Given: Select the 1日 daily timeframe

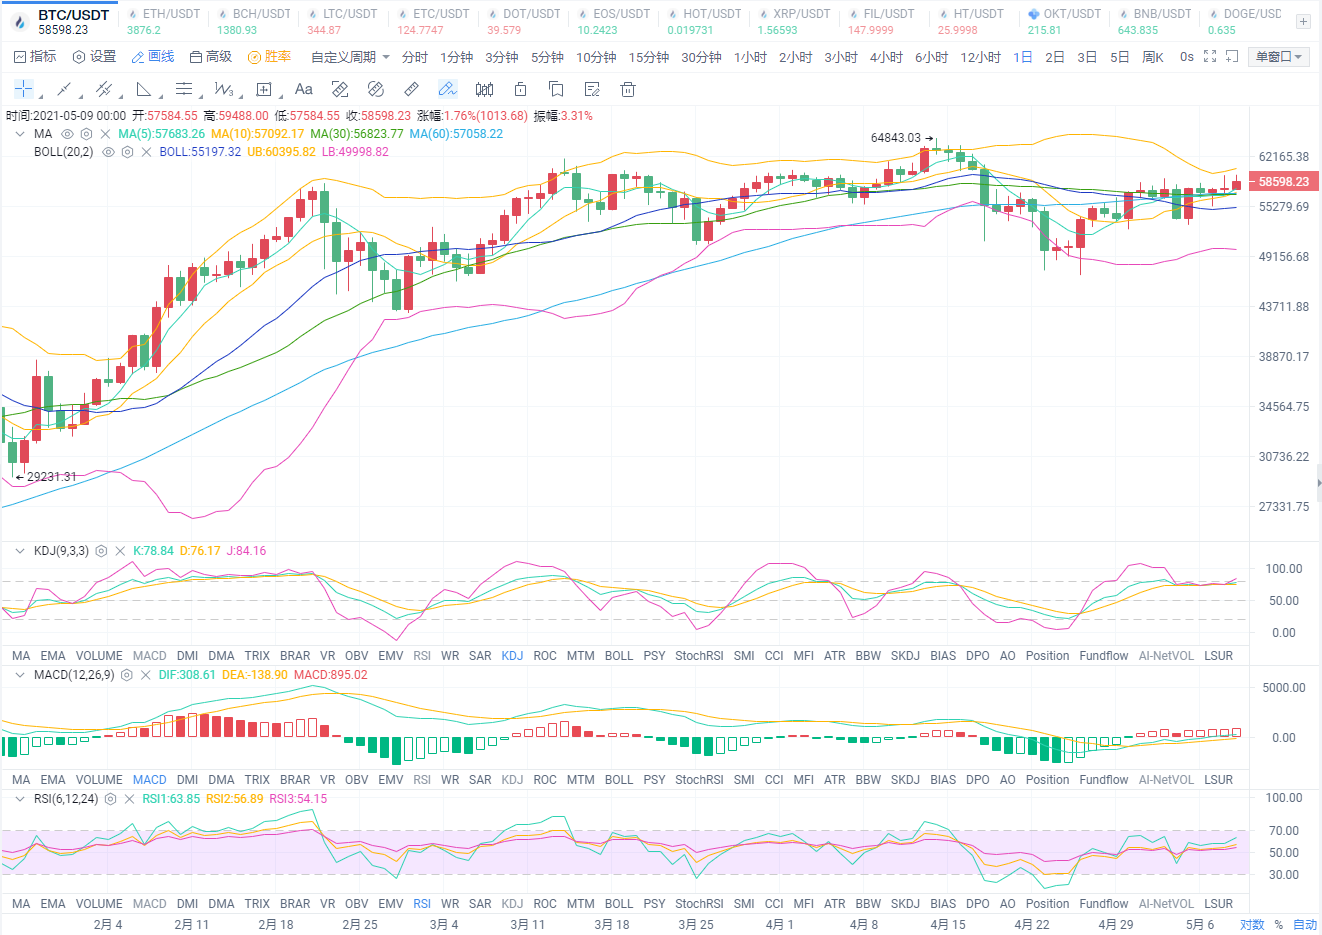Looking at the screenshot, I should coord(1023,57).
